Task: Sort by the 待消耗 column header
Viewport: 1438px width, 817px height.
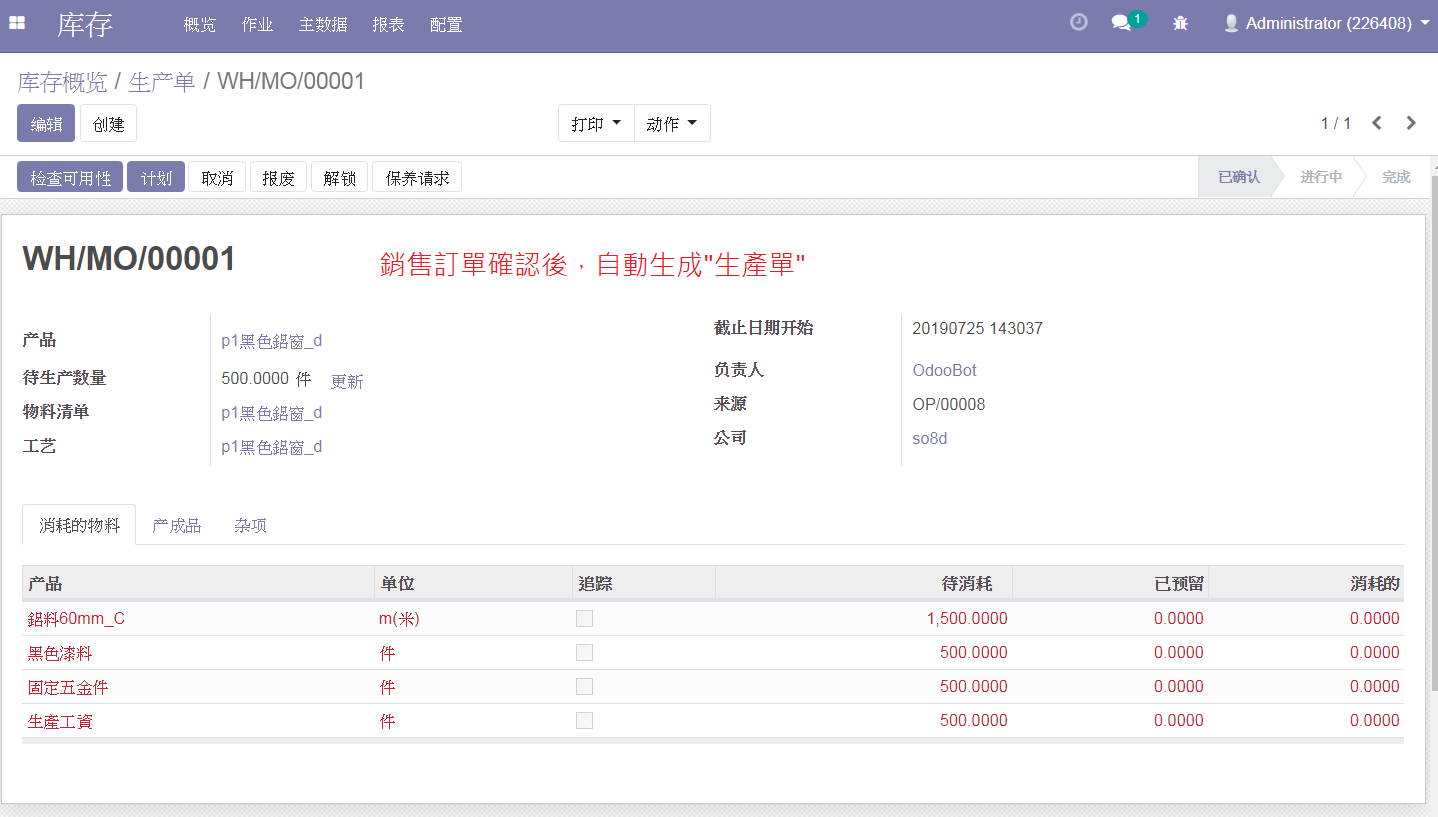Action: (x=864, y=584)
